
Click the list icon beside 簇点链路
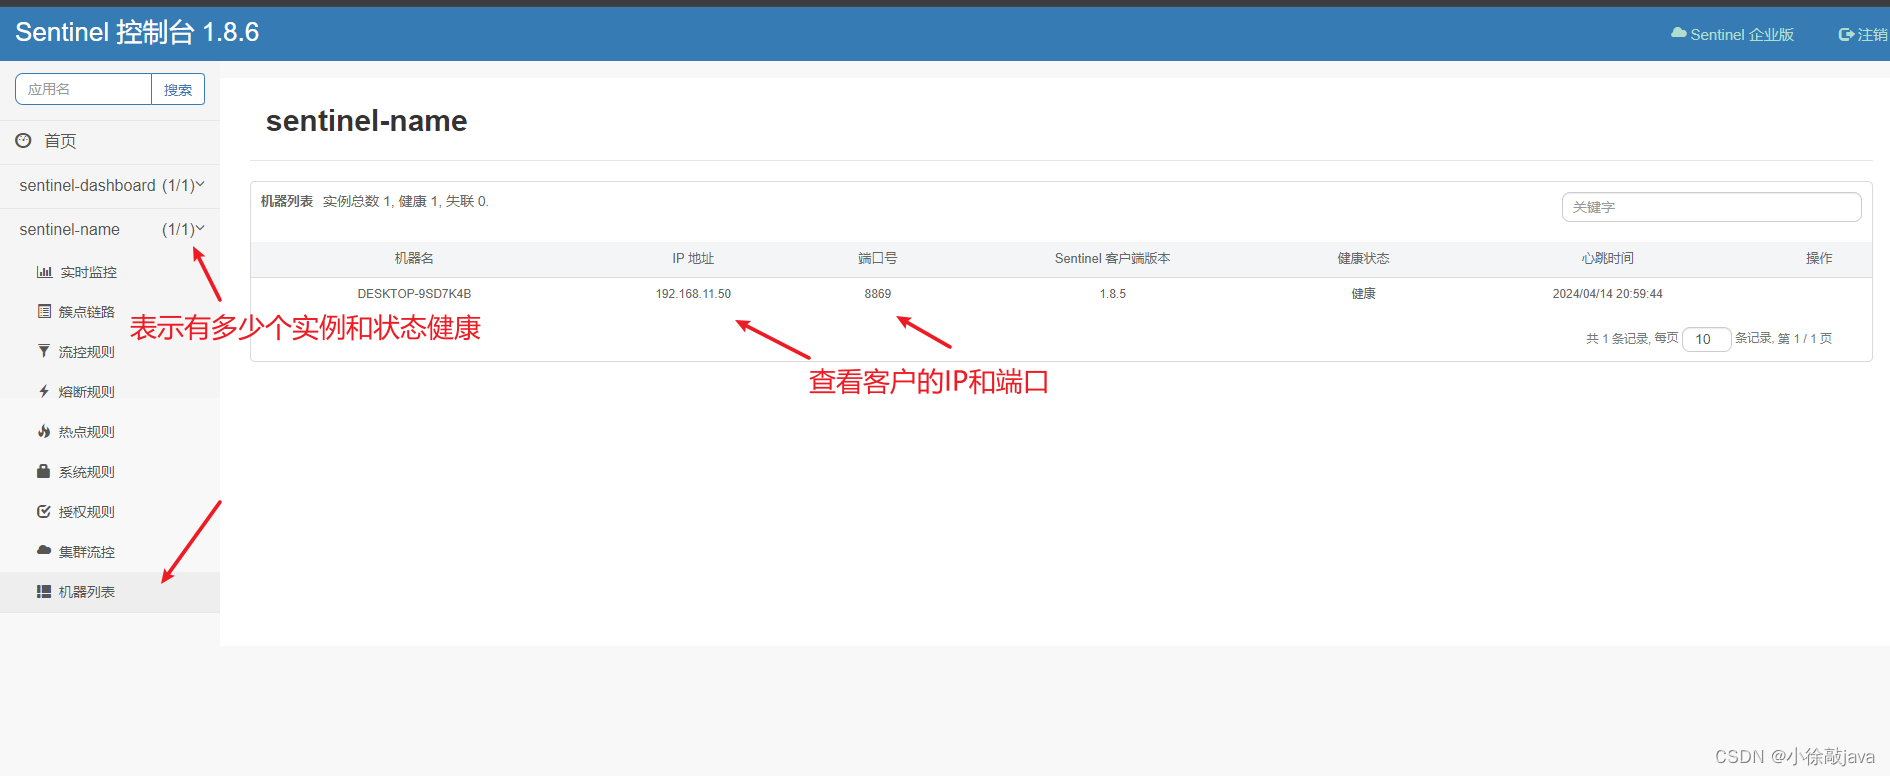click(44, 311)
